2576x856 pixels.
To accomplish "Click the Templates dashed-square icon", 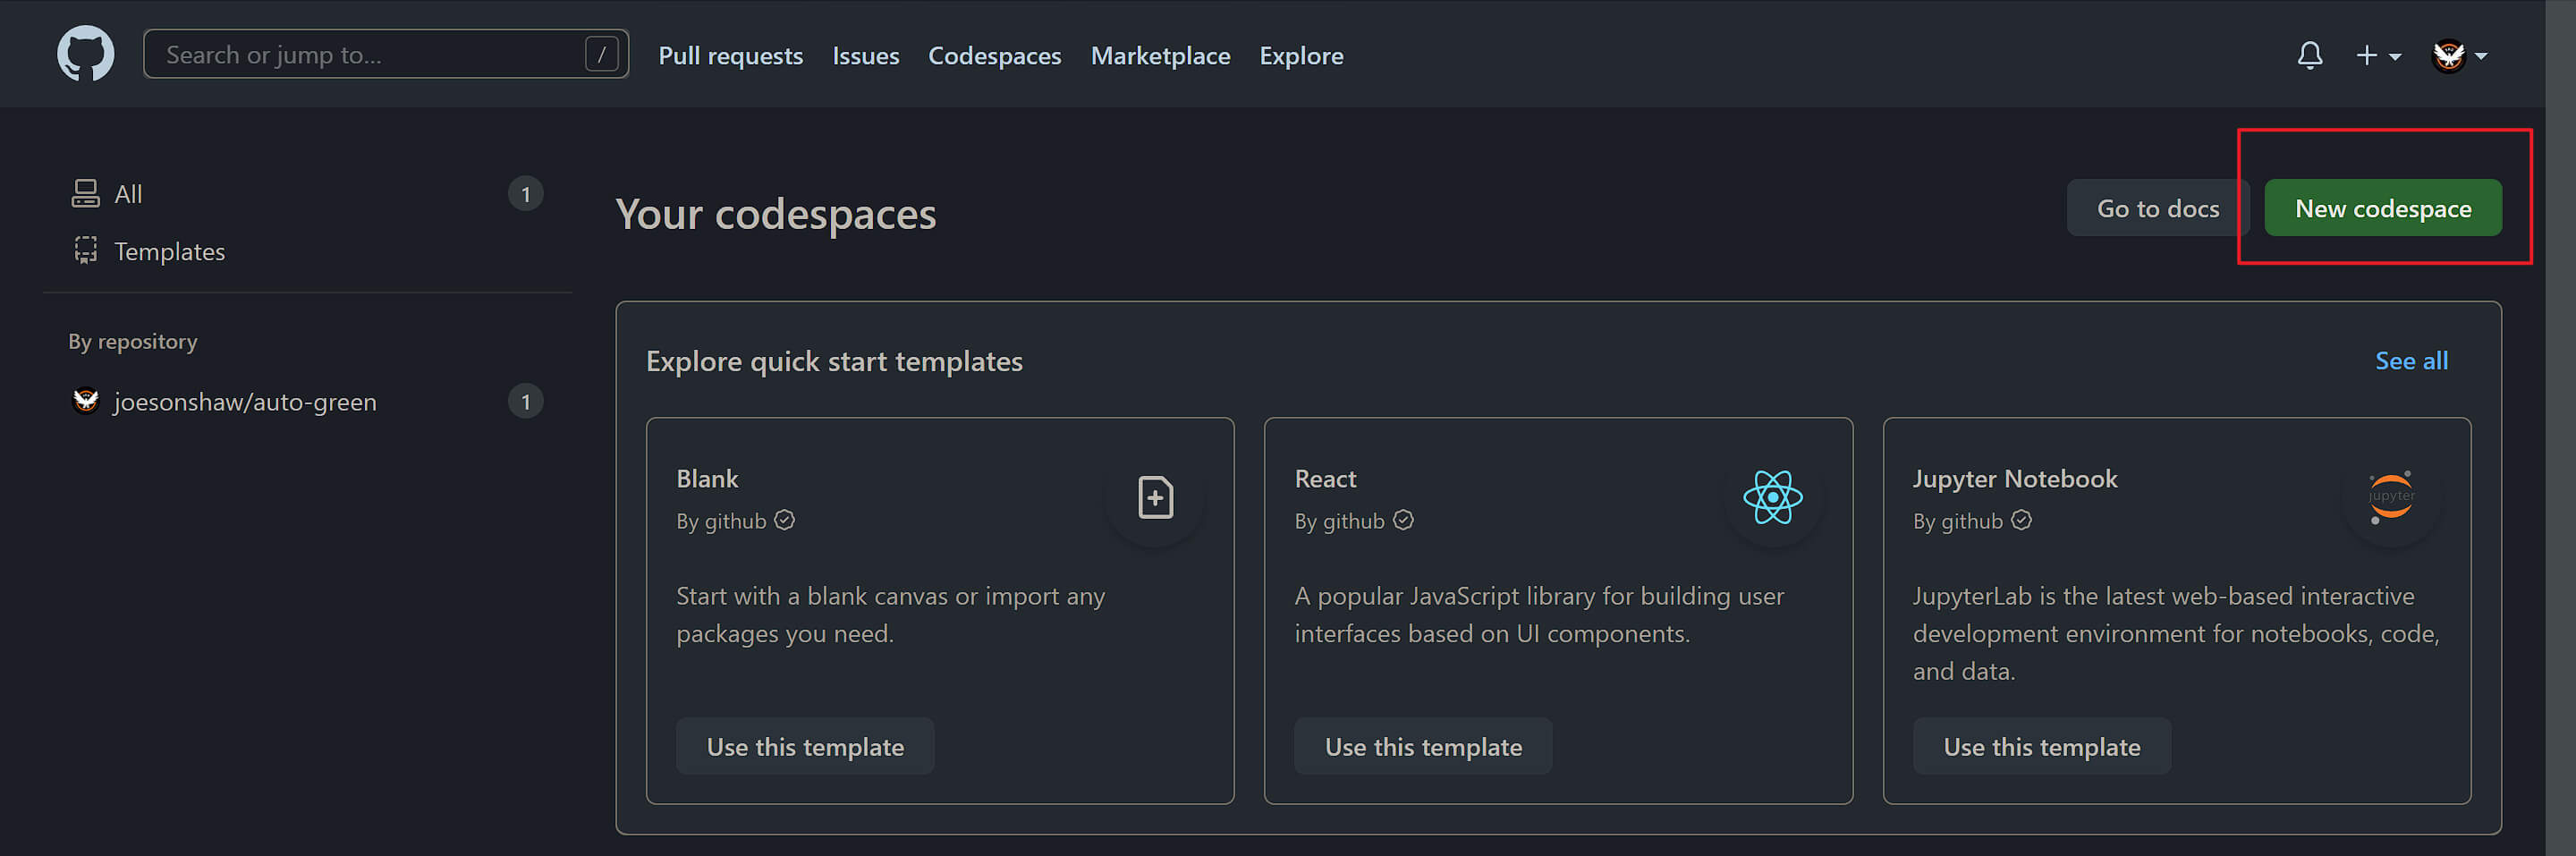I will click(85, 250).
